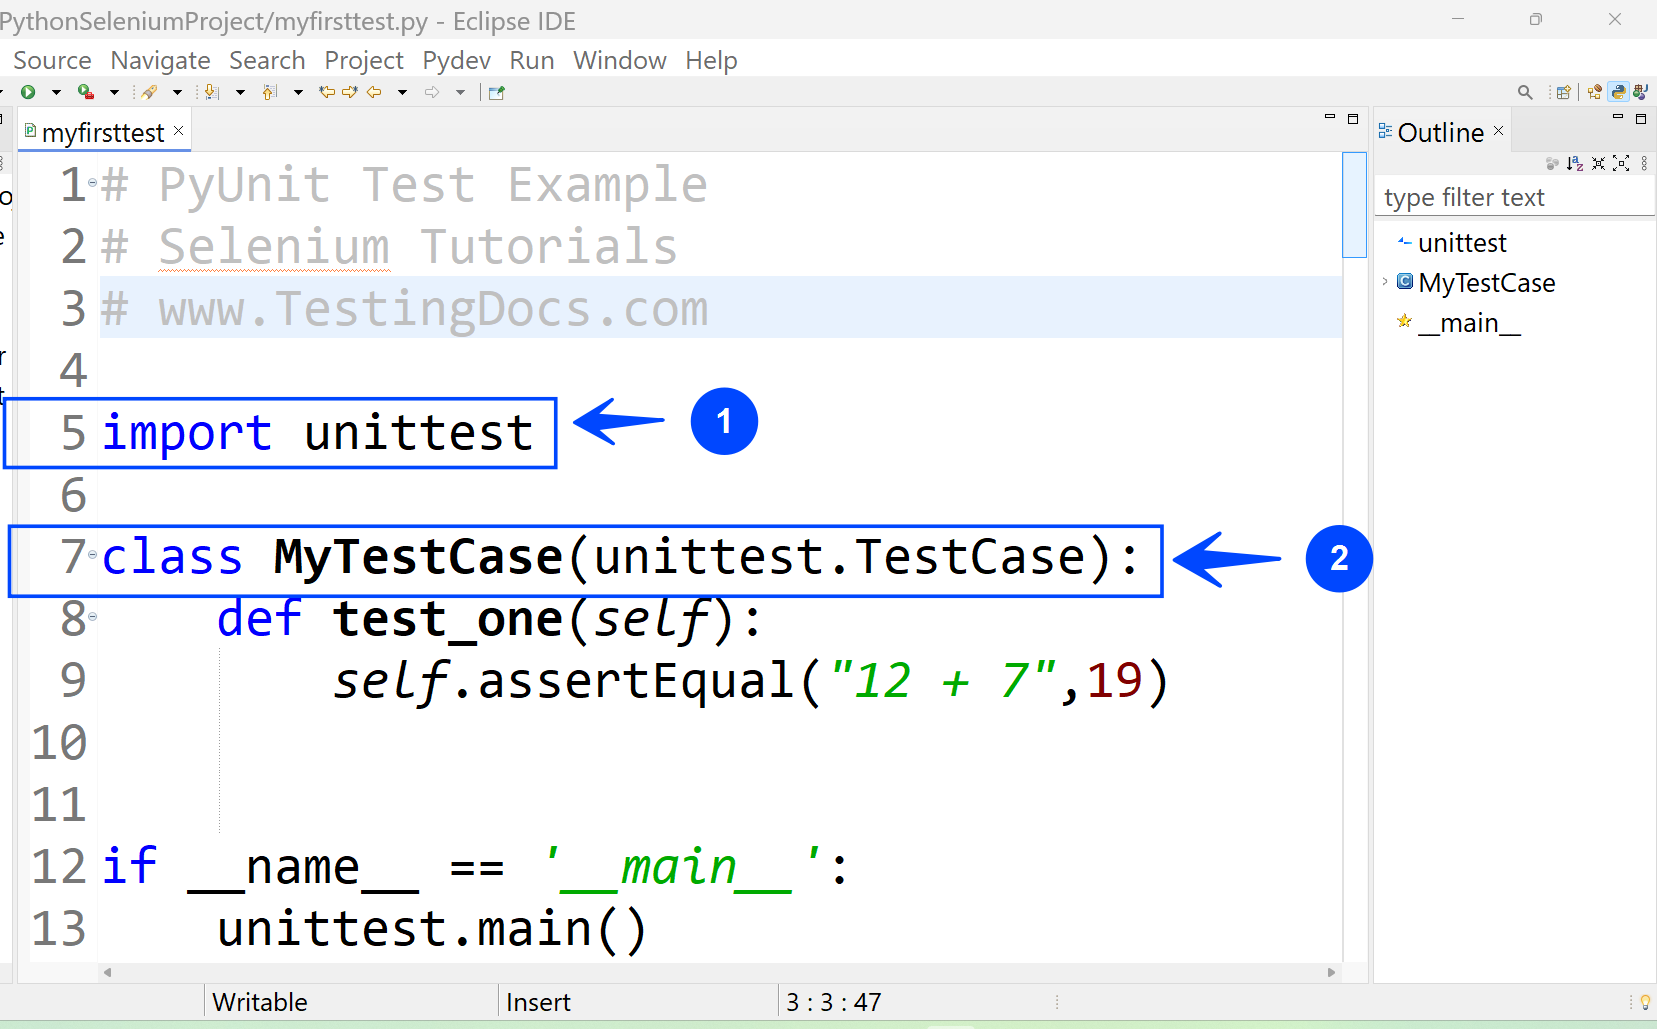Switch to the PyDev perspective

1618,92
